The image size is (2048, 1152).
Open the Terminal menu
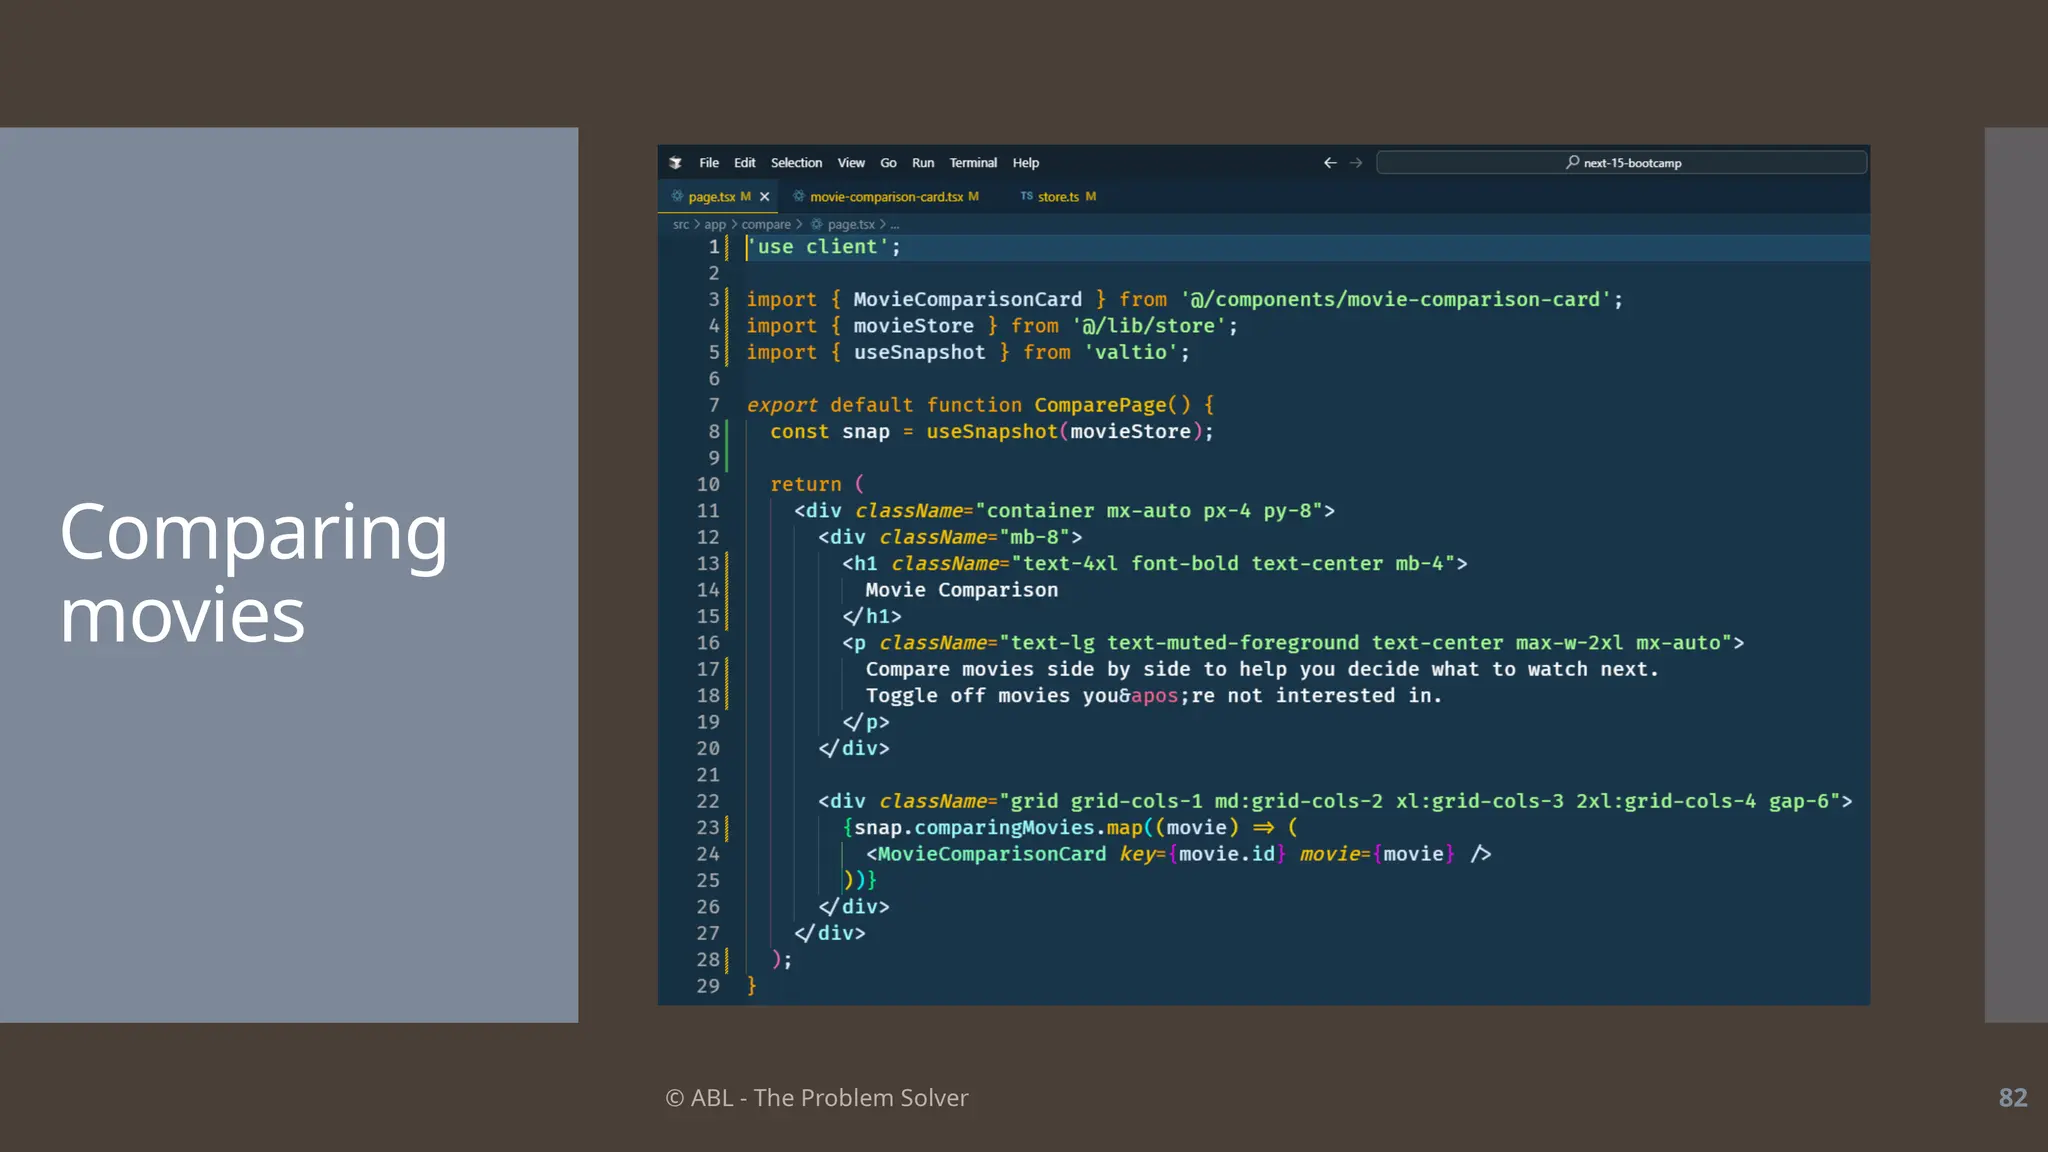coord(973,163)
